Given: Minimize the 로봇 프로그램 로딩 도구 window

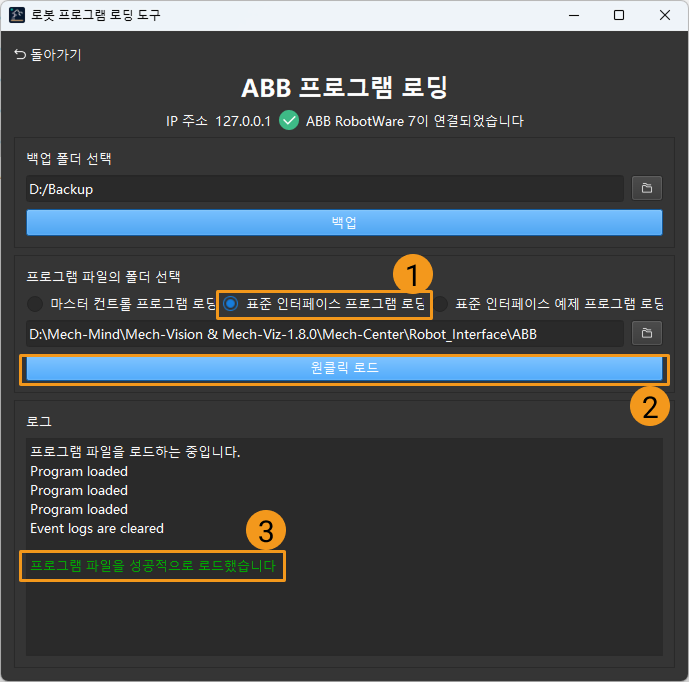Looking at the screenshot, I should [x=574, y=15].
